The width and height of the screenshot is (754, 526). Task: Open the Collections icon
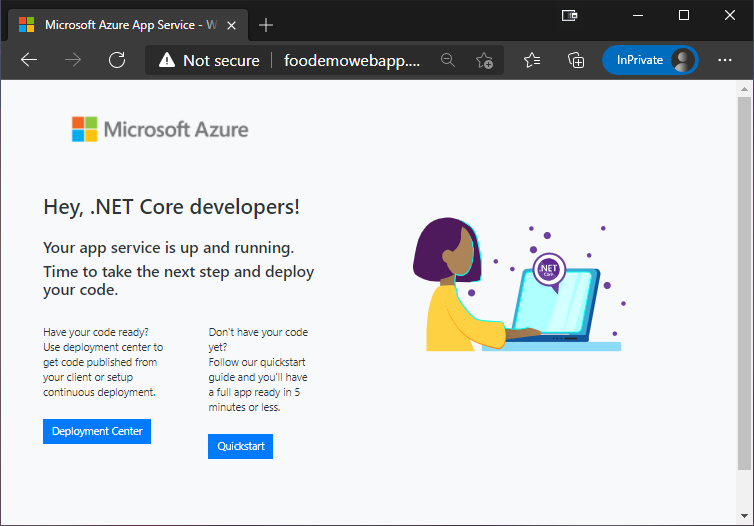[x=576, y=60]
